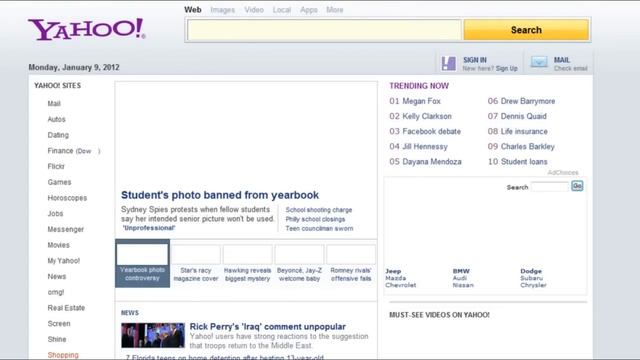Click trending topic Student loans

tap(524, 162)
